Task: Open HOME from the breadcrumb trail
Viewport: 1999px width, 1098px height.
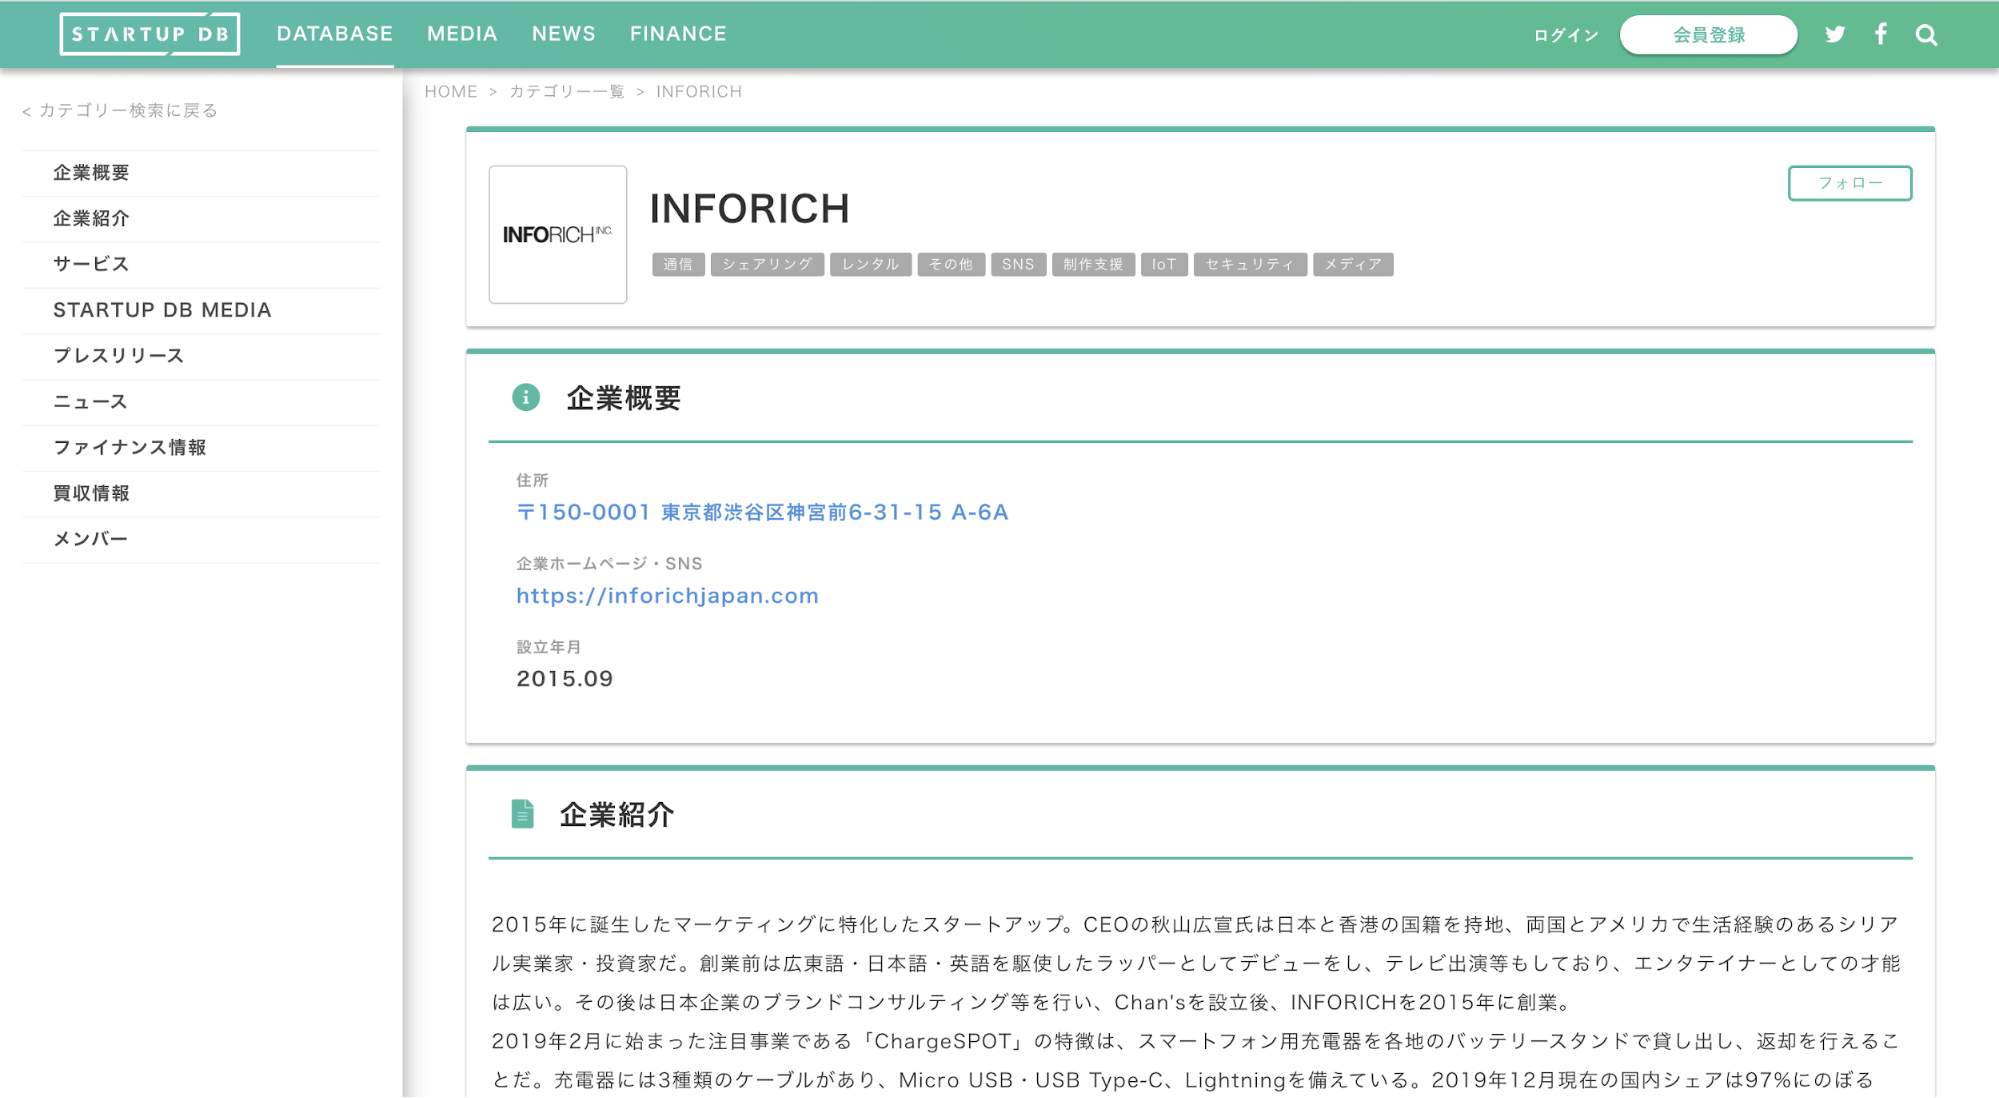Action: point(451,91)
